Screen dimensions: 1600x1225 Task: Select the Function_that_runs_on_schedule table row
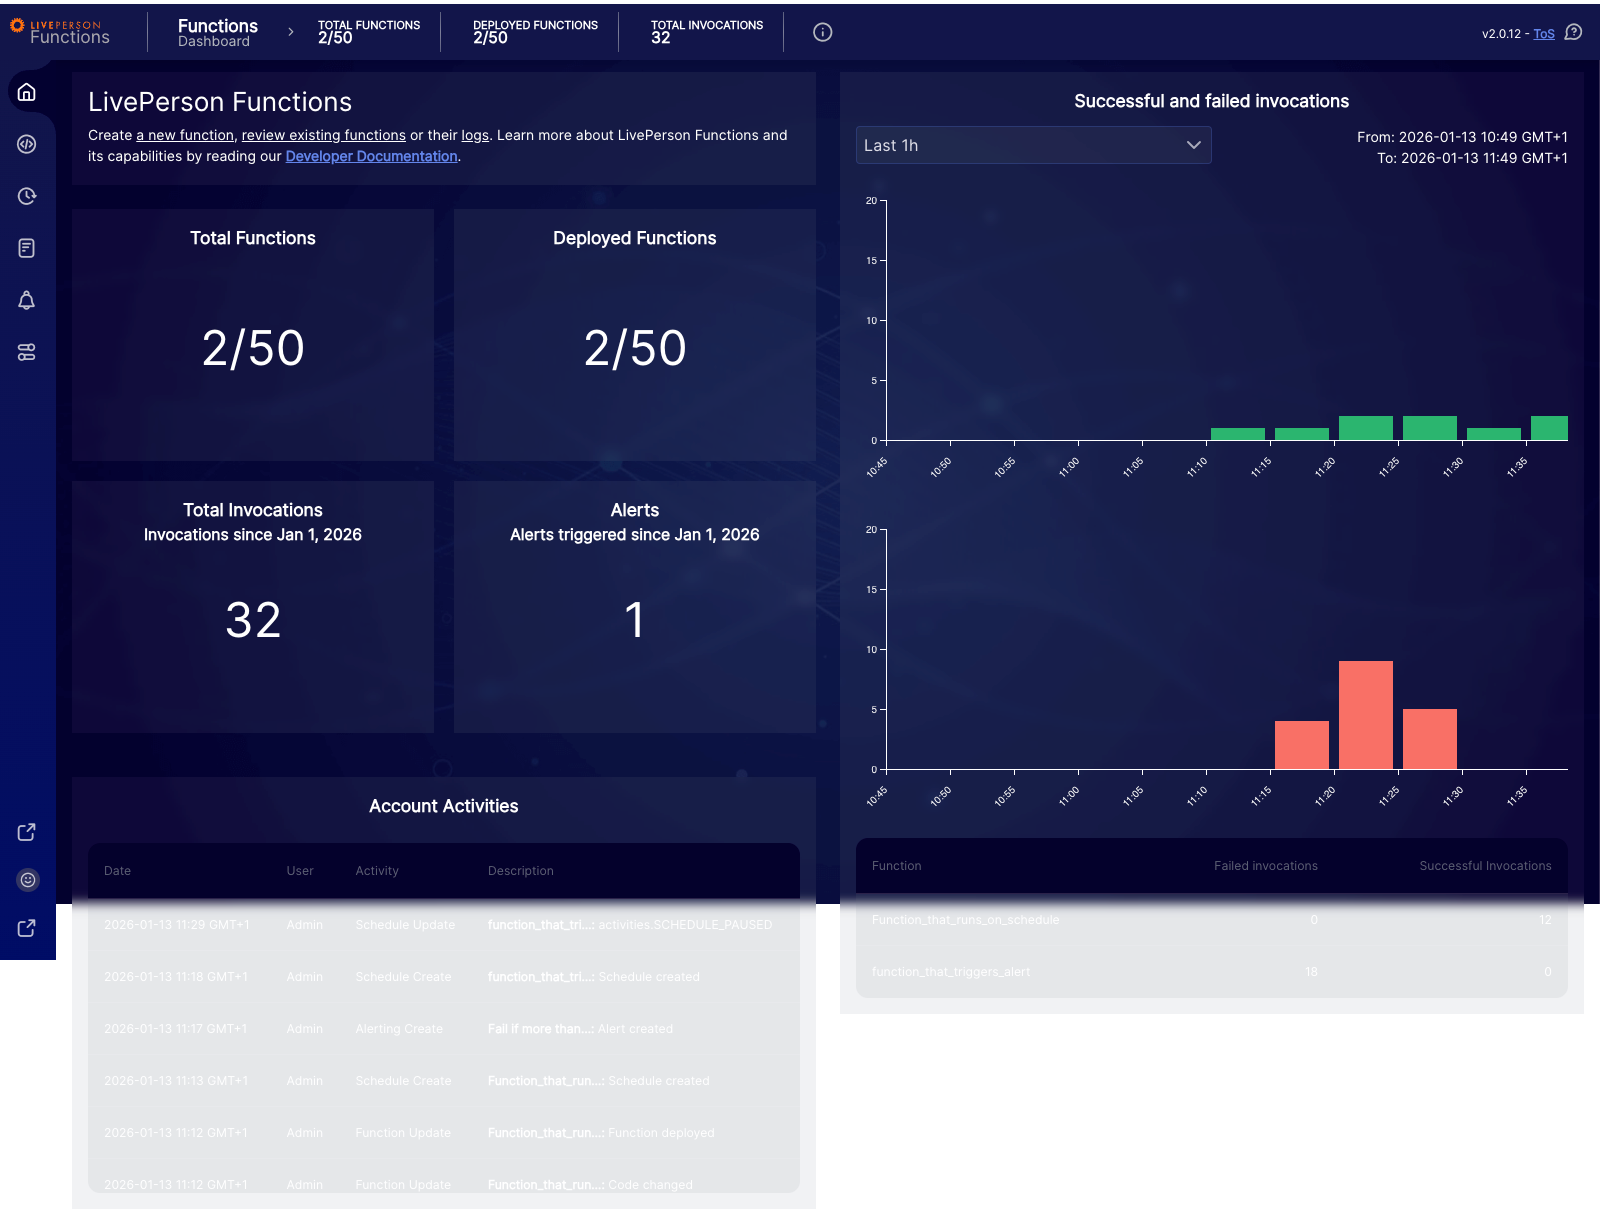pos(1211,920)
